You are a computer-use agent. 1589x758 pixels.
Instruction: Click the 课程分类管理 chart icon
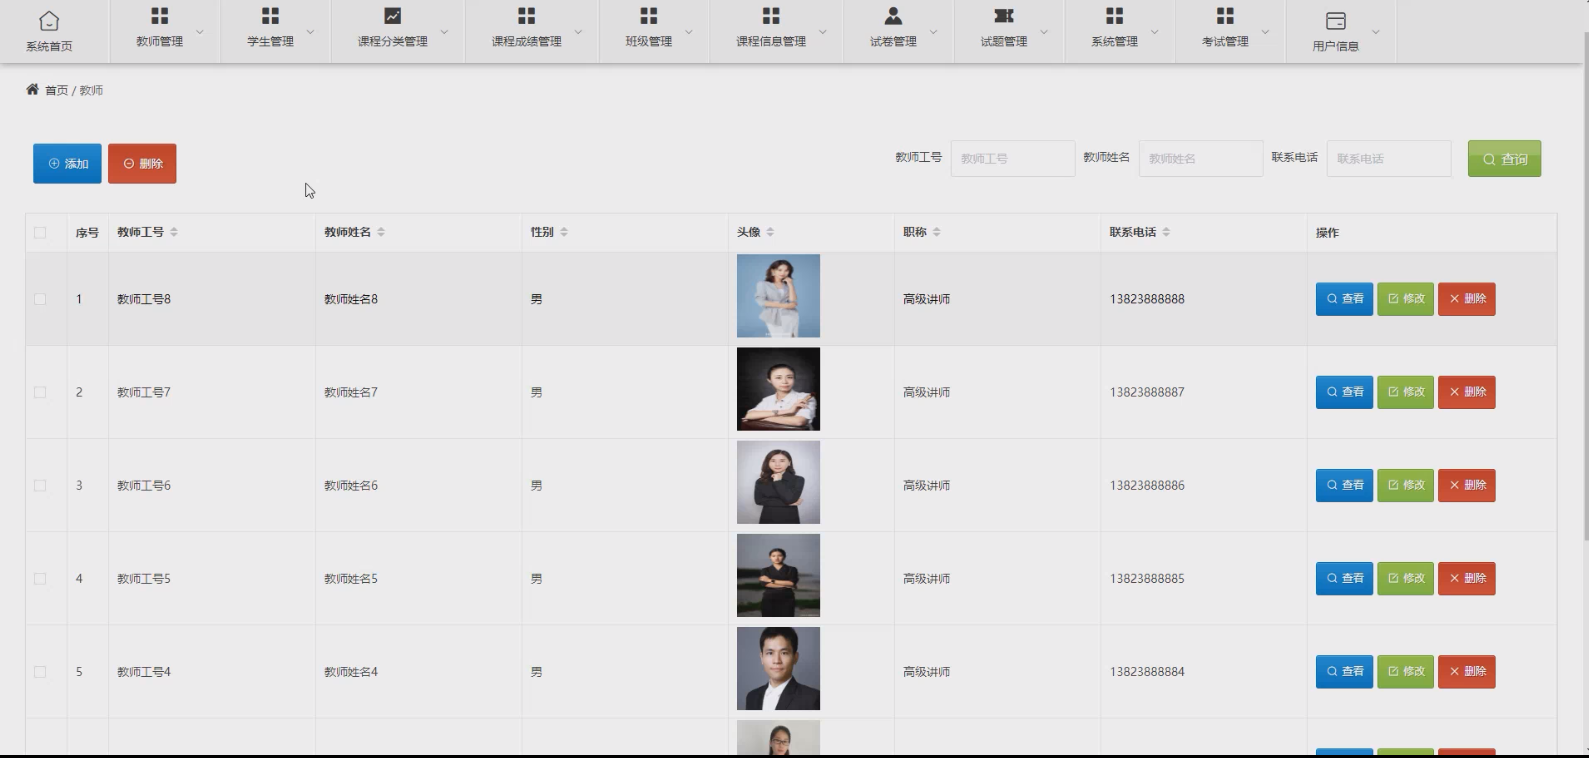point(393,16)
